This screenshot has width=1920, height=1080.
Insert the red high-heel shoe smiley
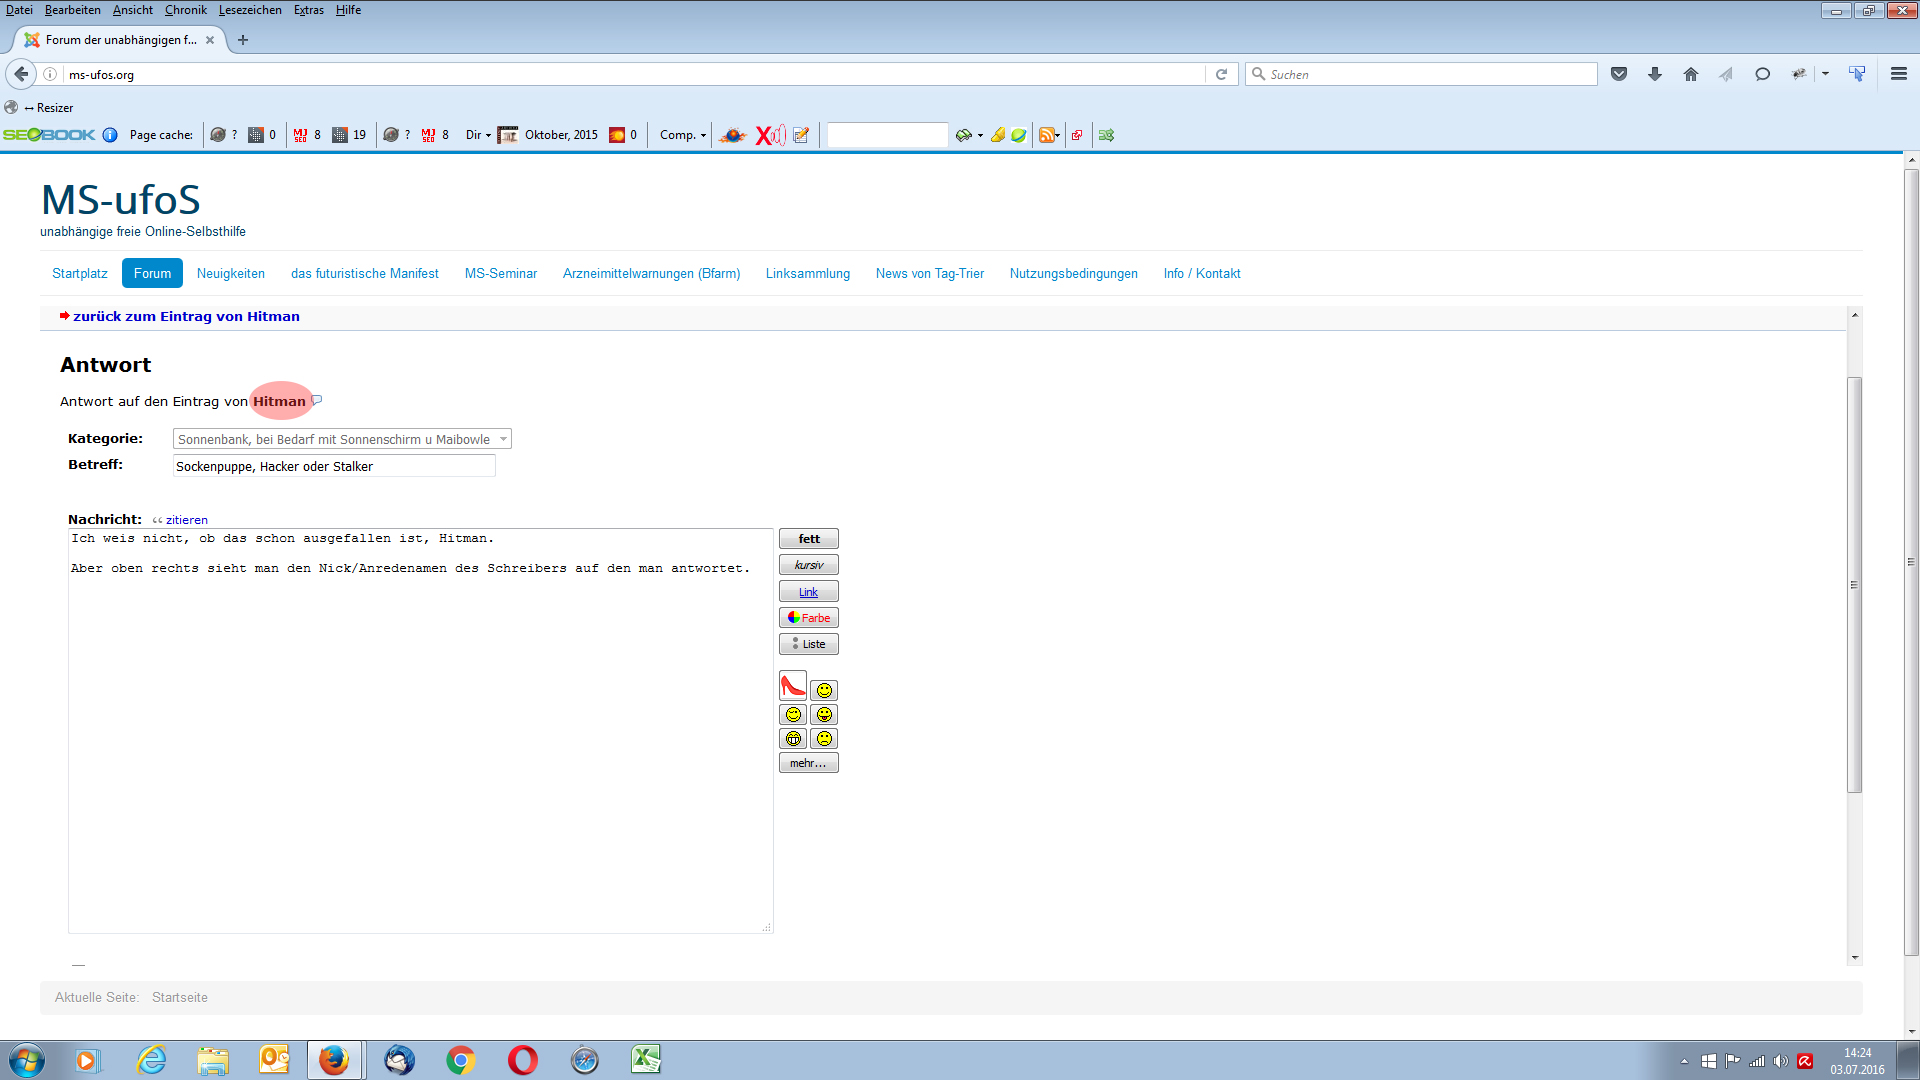pos(792,686)
